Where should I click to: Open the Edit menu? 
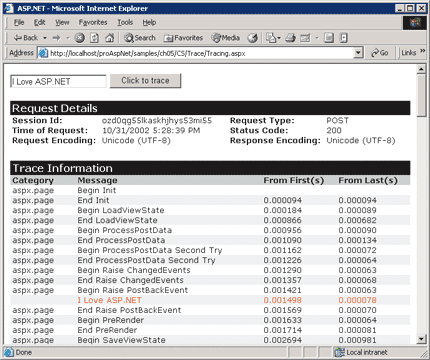click(x=39, y=22)
